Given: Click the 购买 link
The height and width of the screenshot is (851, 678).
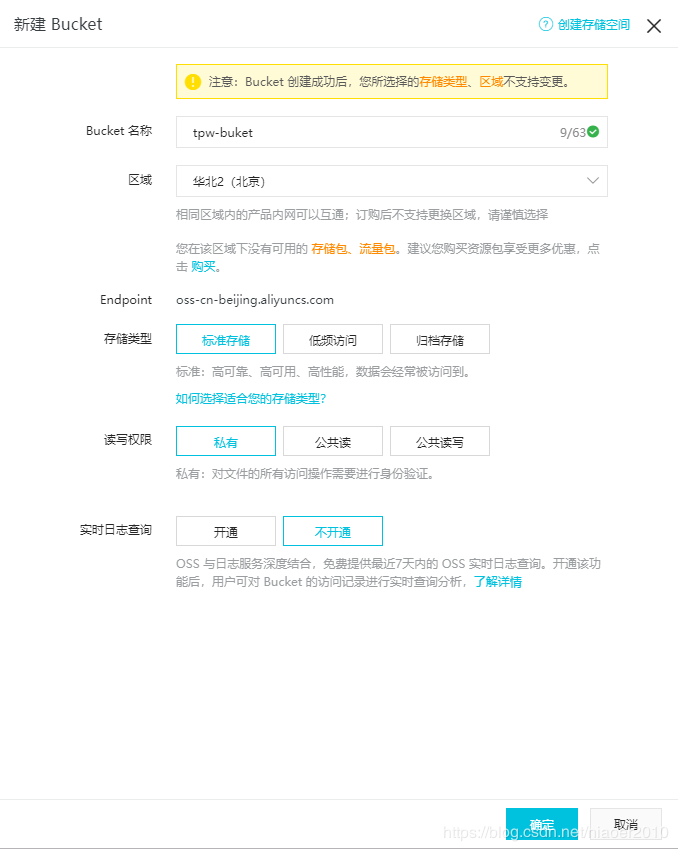Looking at the screenshot, I should [x=204, y=266].
